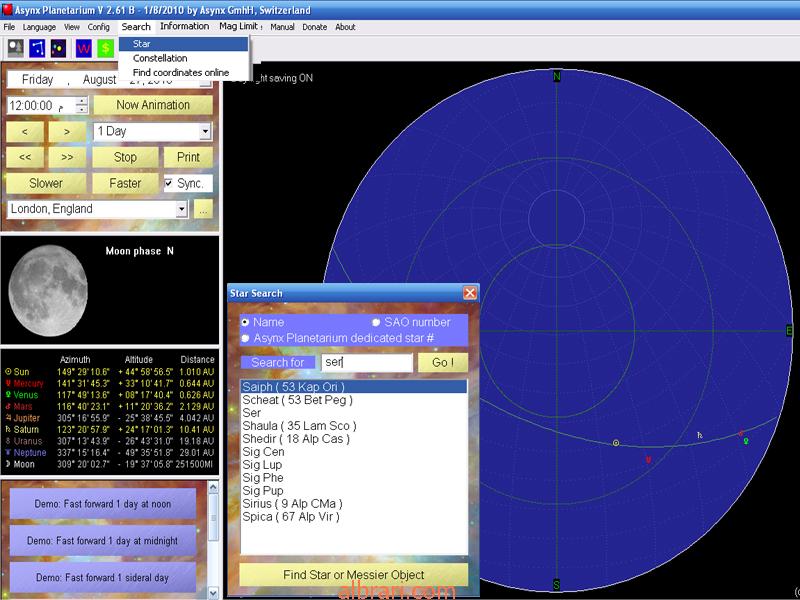Increase the time with the spinner up arrow
This screenshot has height=600, width=800.
82,101
